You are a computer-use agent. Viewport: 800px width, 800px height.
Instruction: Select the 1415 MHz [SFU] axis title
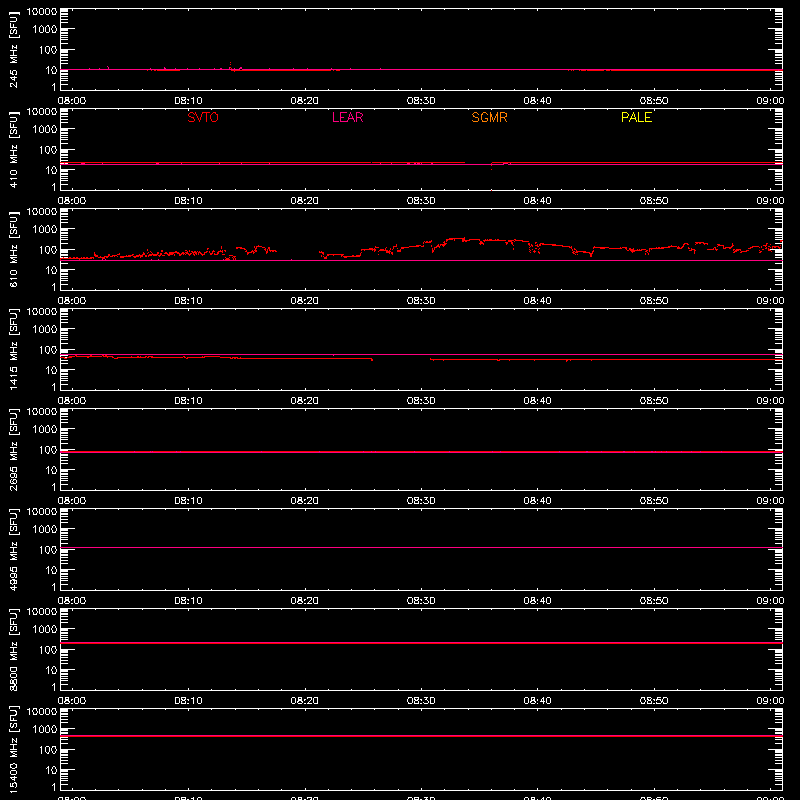(13, 349)
